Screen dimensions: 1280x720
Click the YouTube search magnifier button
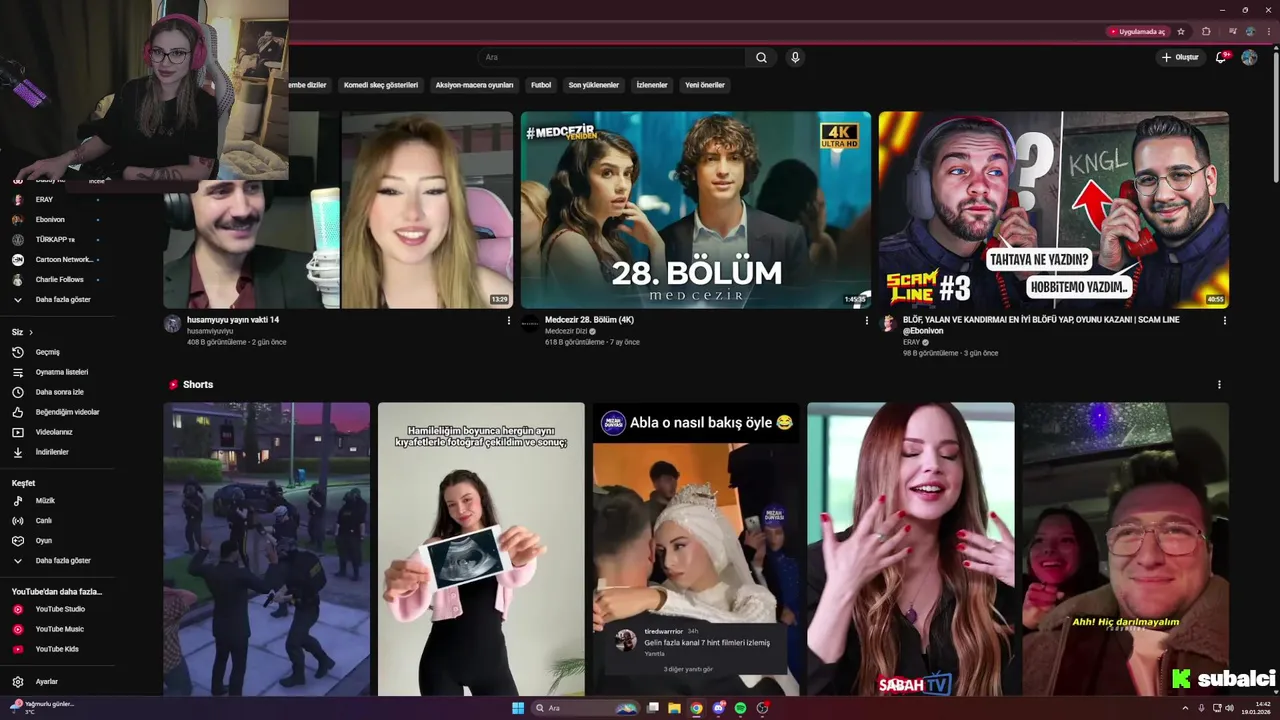pyautogui.click(x=761, y=58)
